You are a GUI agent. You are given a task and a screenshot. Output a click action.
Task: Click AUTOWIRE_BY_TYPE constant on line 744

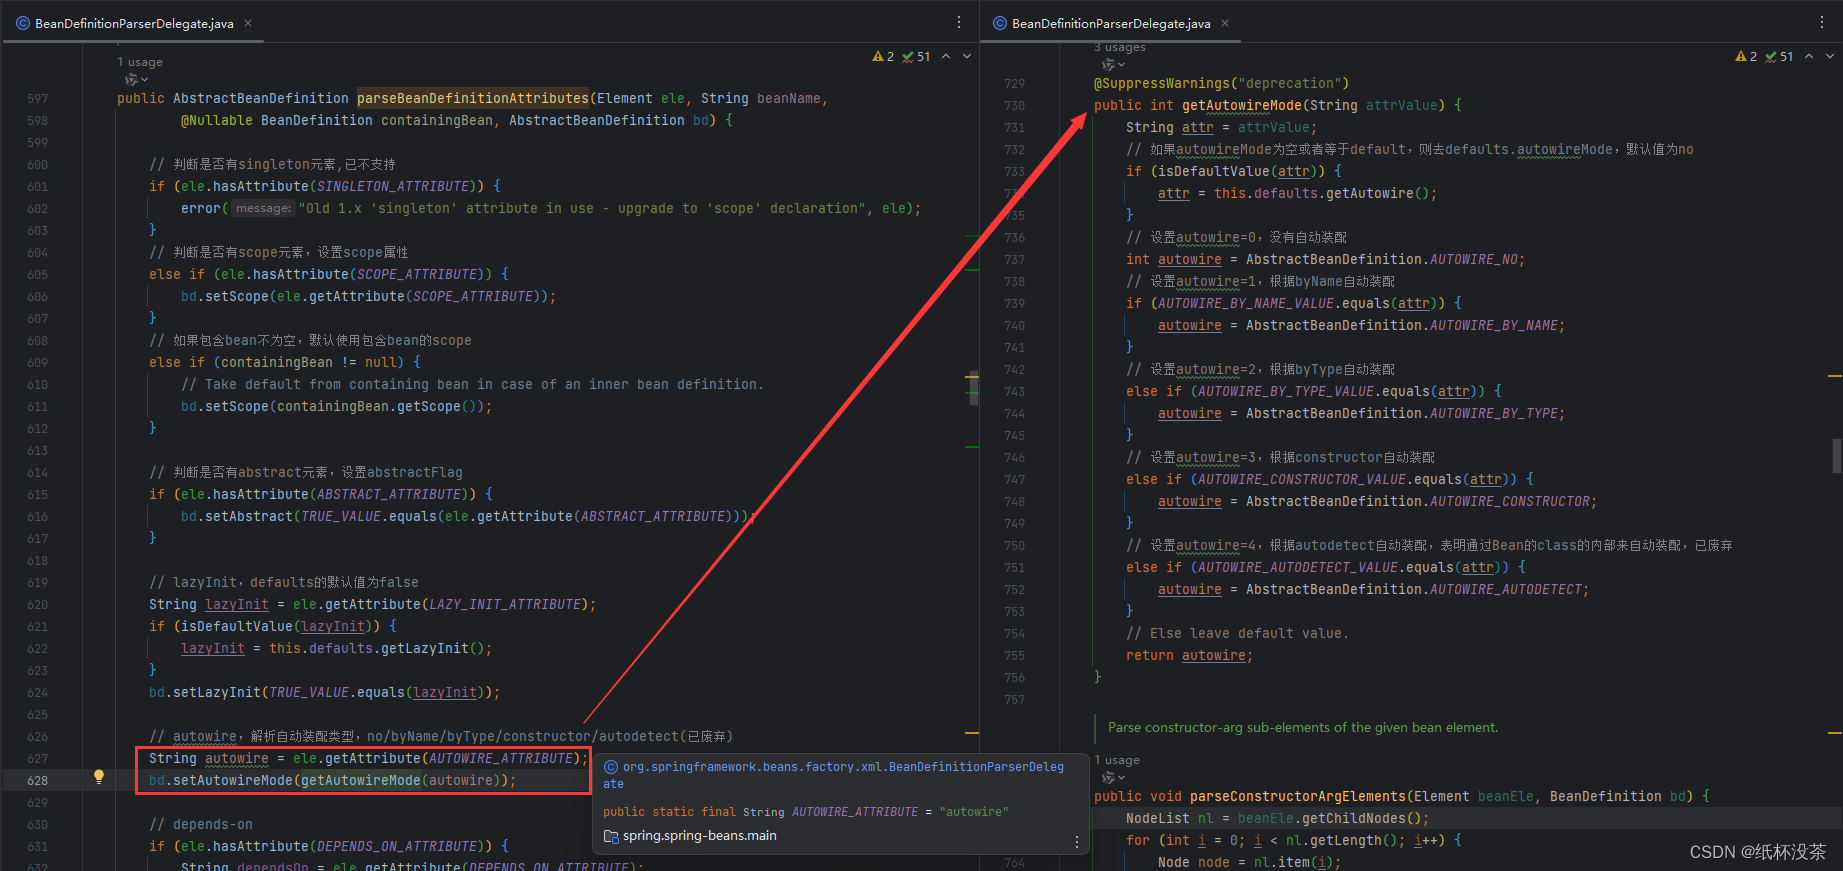(x=1494, y=413)
